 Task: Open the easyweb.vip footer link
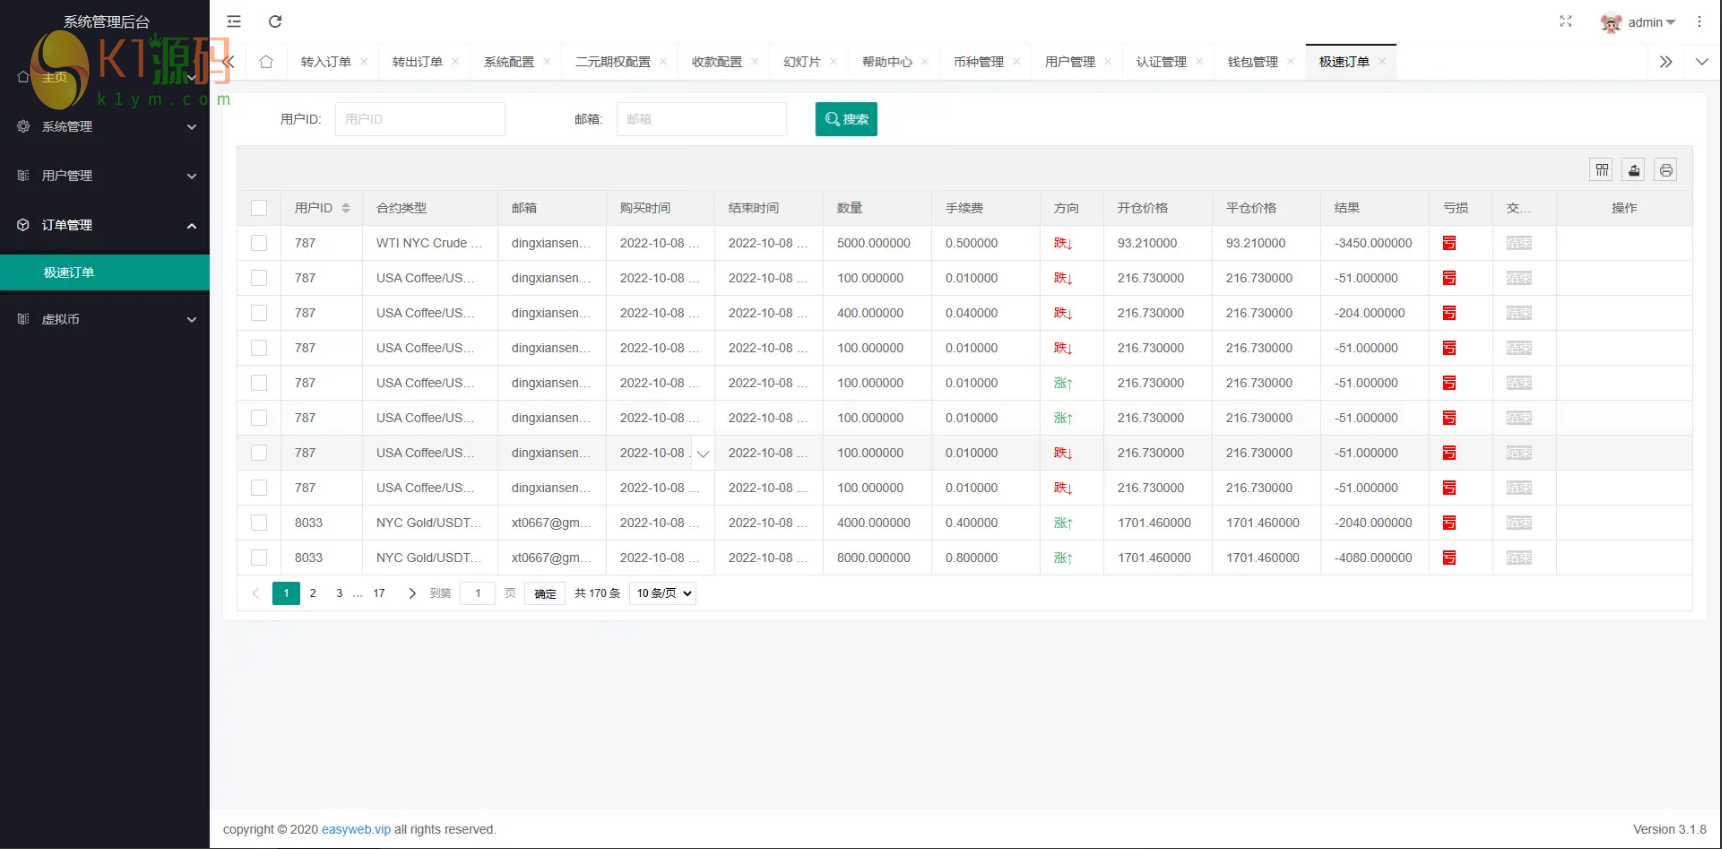356,829
